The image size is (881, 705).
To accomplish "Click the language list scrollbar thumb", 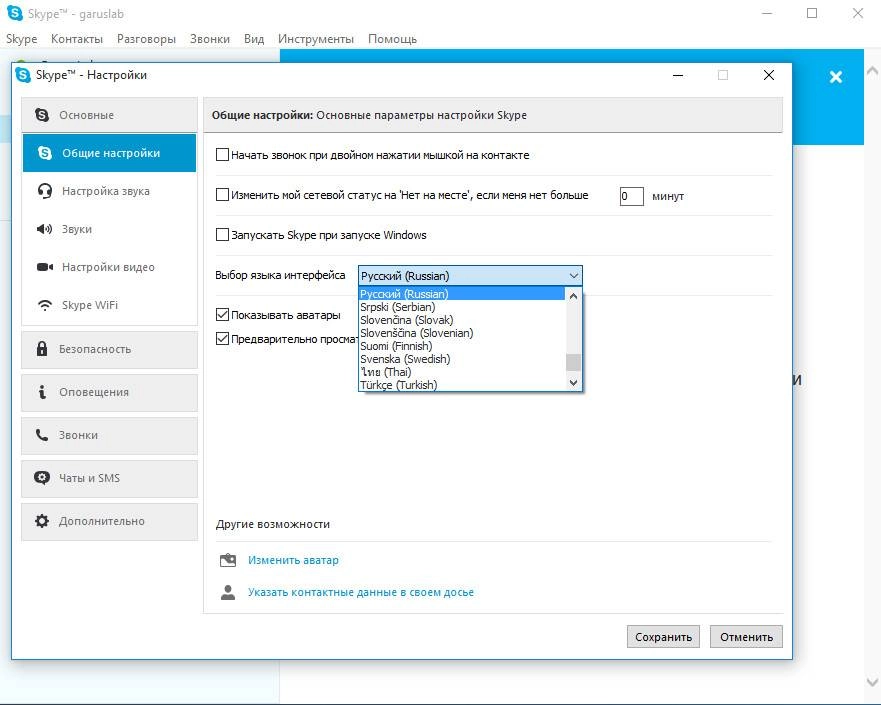I will click(x=573, y=362).
